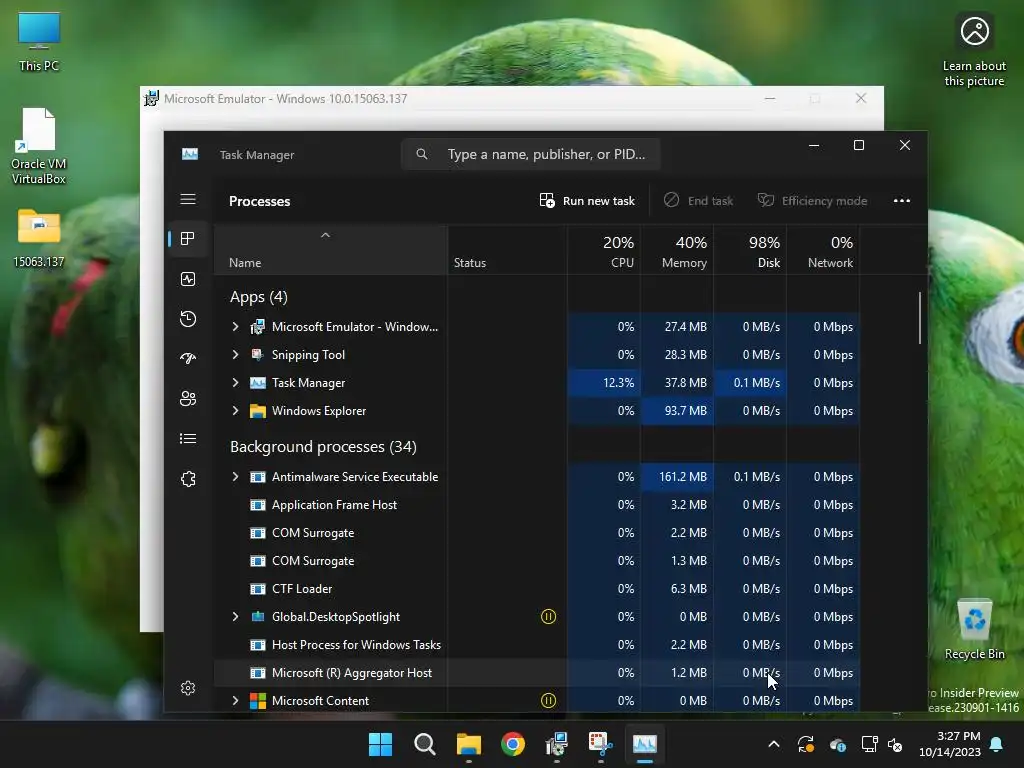The height and width of the screenshot is (768, 1024).
Task: Open taskbar Search
Action: point(424,744)
